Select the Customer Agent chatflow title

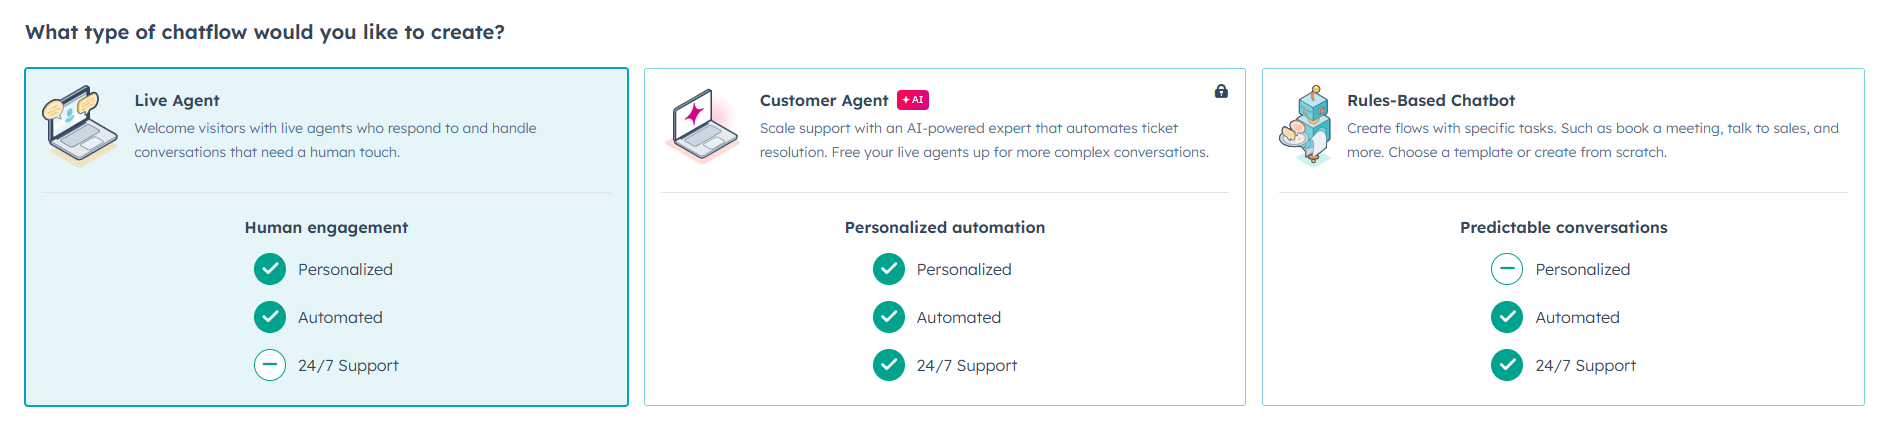click(823, 100)
